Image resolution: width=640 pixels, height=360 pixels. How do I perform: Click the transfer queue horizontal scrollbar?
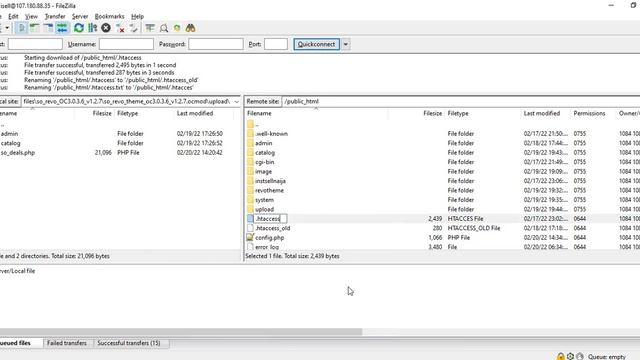pos(181,332)
